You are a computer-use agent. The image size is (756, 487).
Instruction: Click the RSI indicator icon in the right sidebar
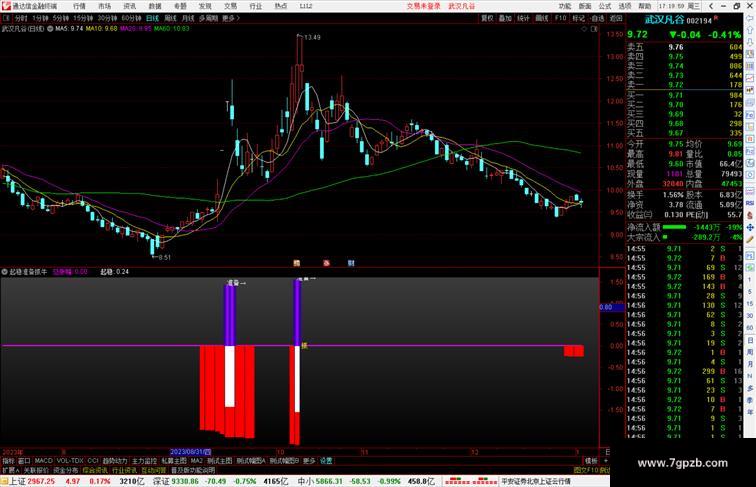pos(750,203)
